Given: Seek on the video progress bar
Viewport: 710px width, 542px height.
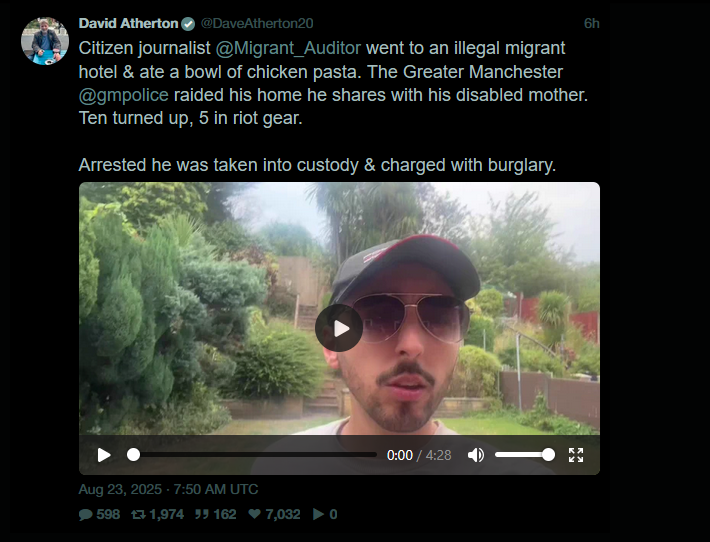Looking at the screenshot, I should 252,455.
